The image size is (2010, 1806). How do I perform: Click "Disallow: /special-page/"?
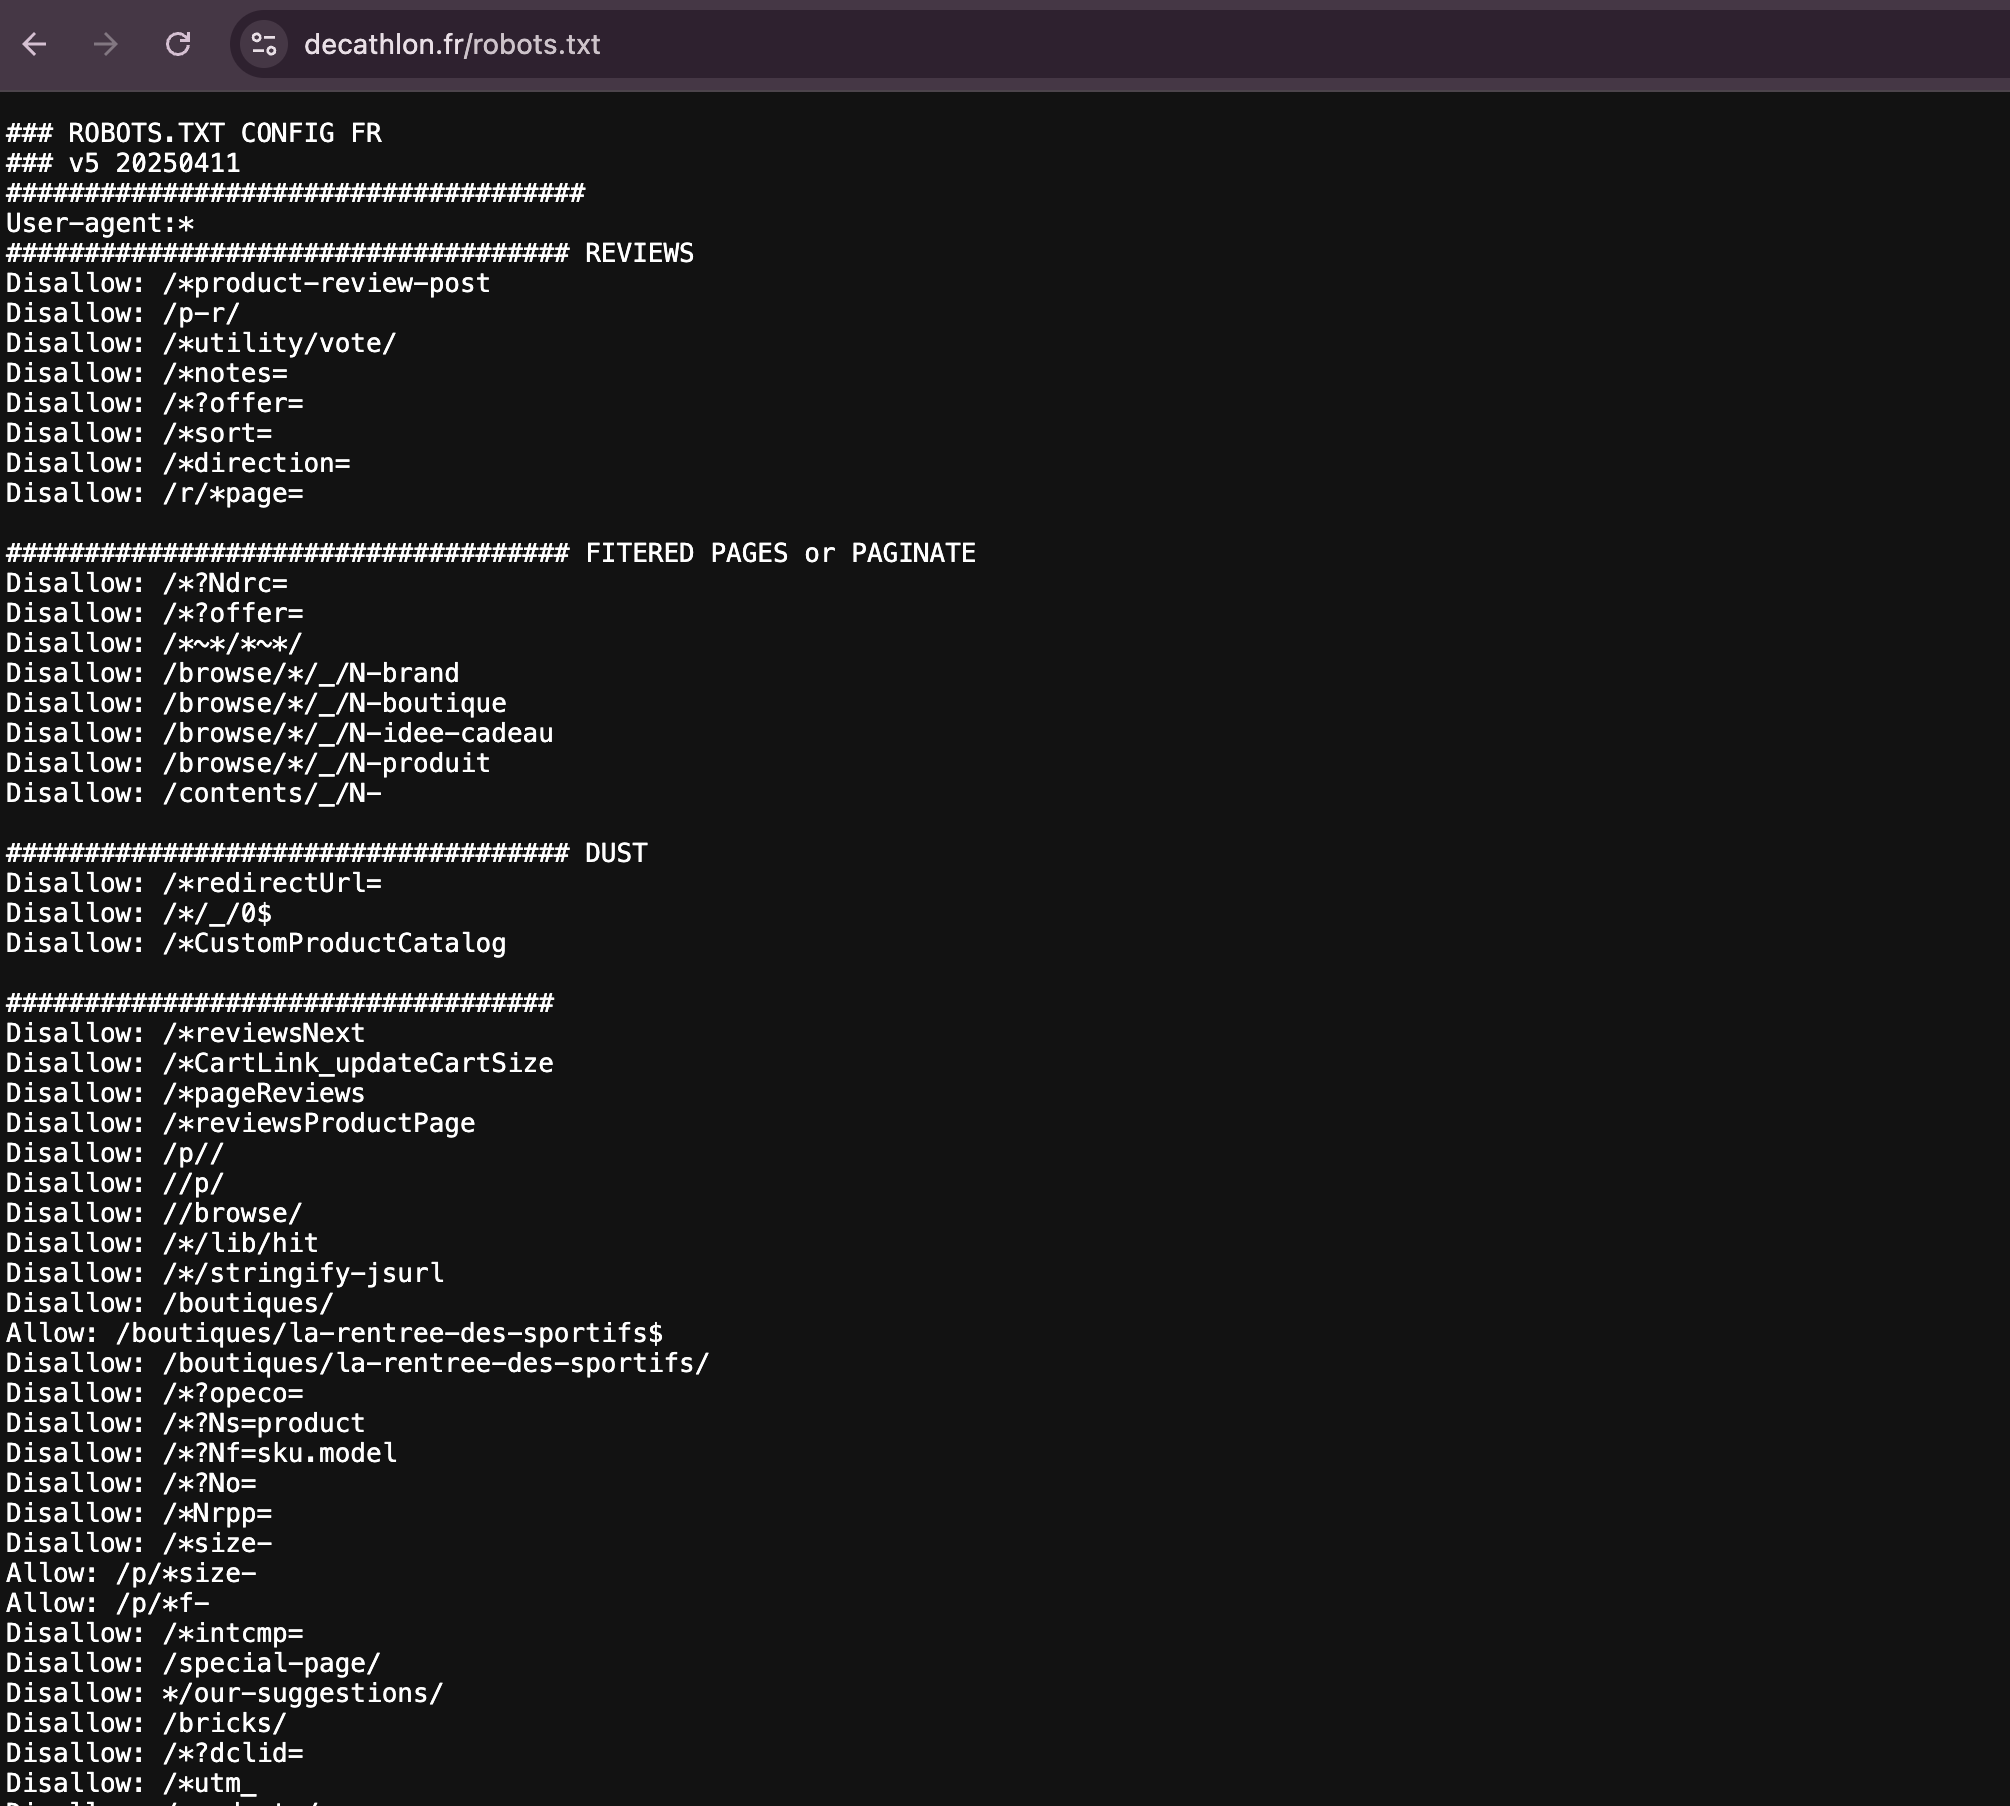194,1663
